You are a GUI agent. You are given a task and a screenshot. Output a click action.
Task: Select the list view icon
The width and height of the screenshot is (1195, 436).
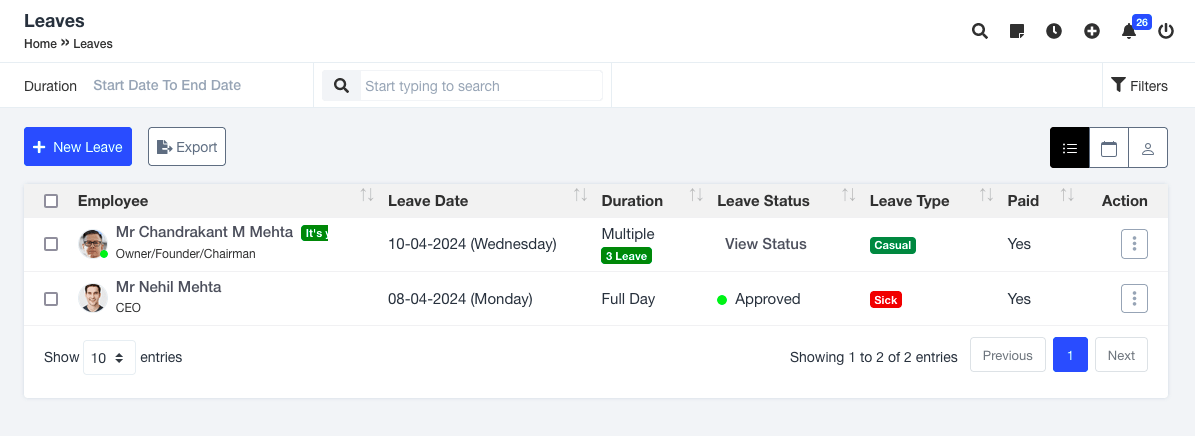click(x=1069, y=148)
